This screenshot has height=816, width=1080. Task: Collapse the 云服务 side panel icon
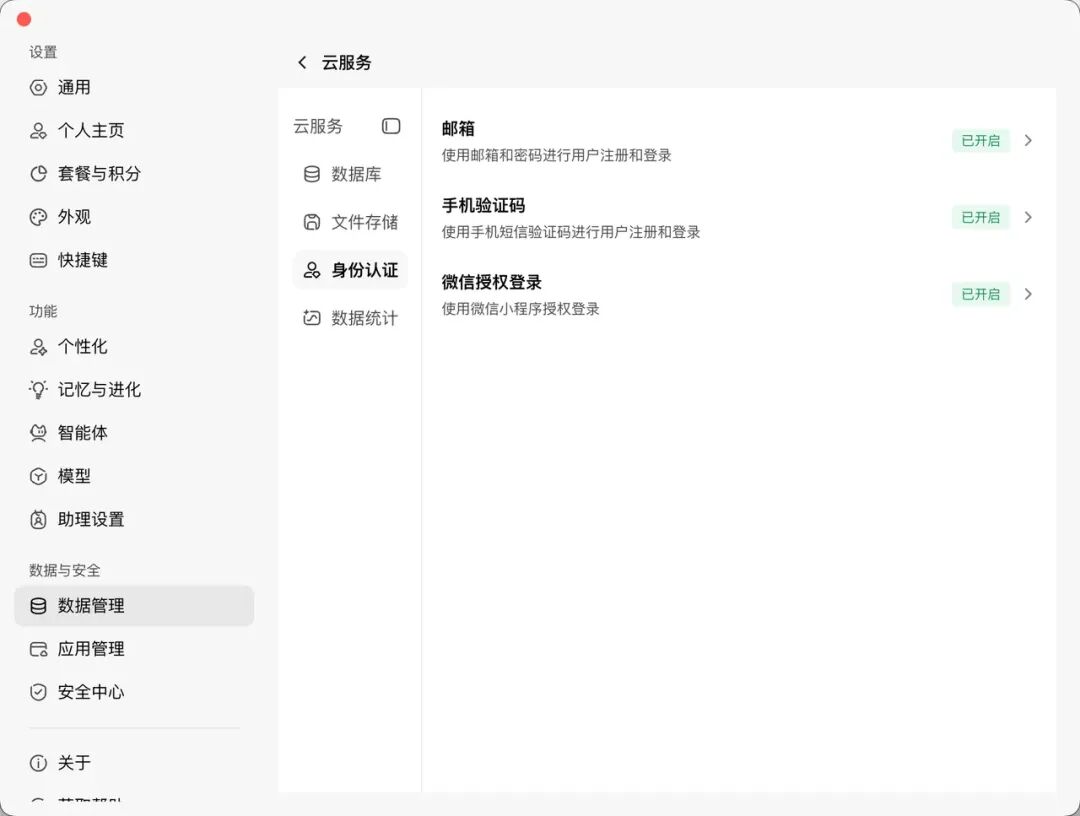coord(391,126)
